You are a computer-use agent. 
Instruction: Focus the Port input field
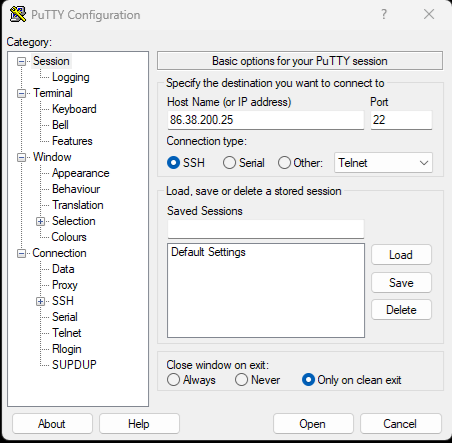click(x=401, y=120)
